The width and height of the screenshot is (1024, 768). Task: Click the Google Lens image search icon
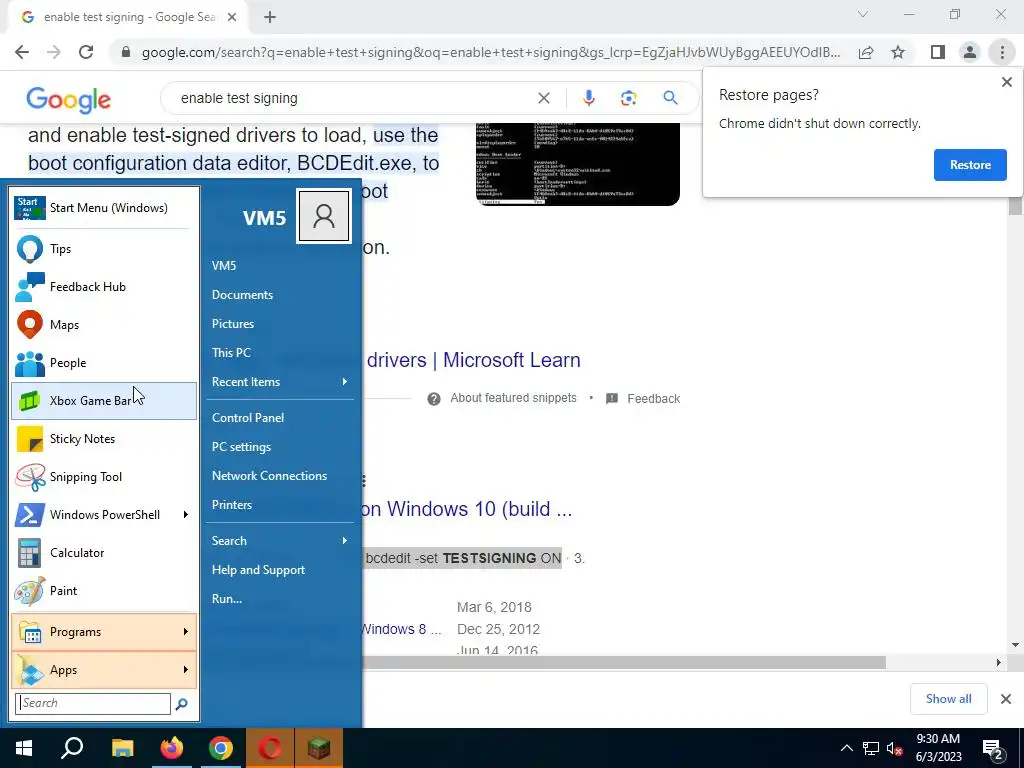pyautogui.click(x=628, y=98)
